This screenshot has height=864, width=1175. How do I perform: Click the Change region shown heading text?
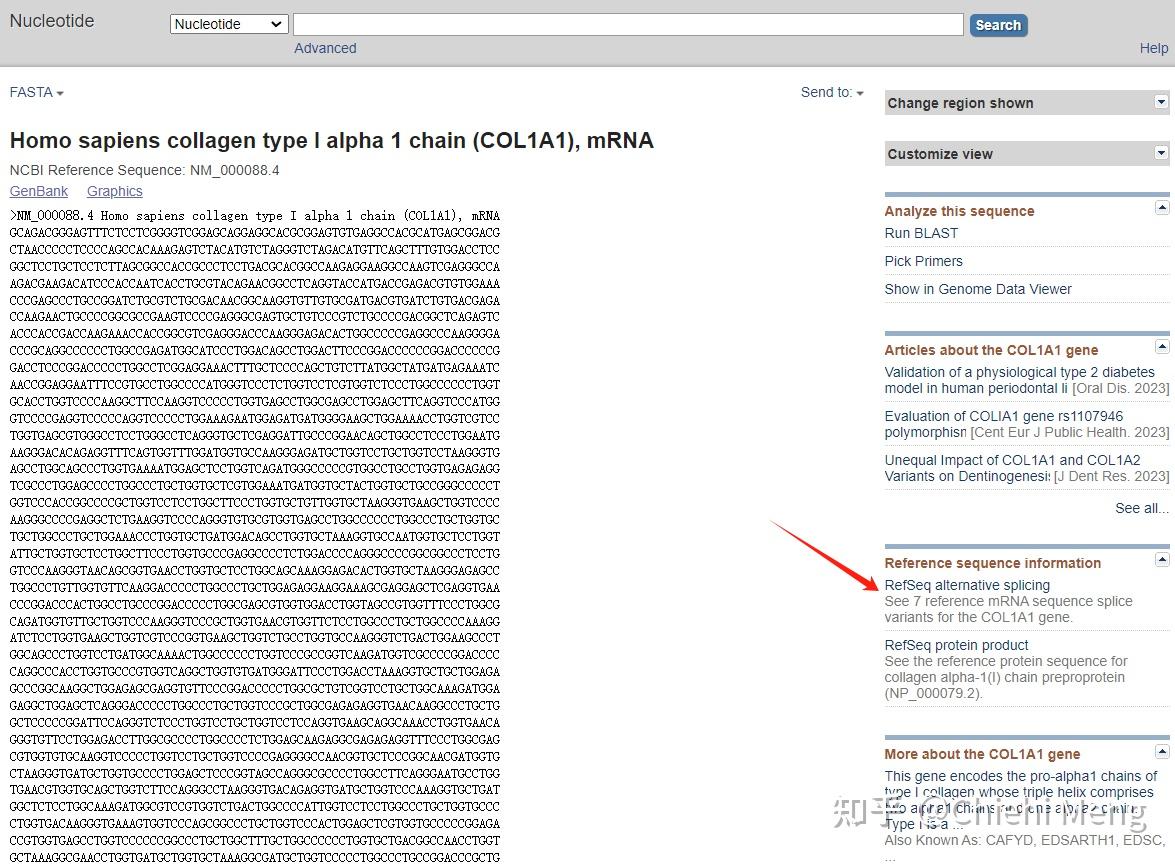[x=960, y=103]
